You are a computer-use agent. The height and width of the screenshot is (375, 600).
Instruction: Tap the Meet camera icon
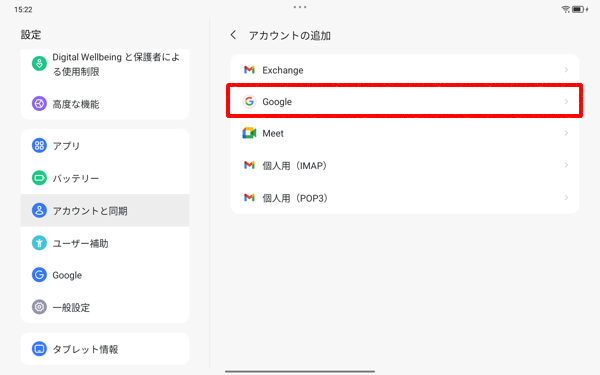click(x=249, y=133)
